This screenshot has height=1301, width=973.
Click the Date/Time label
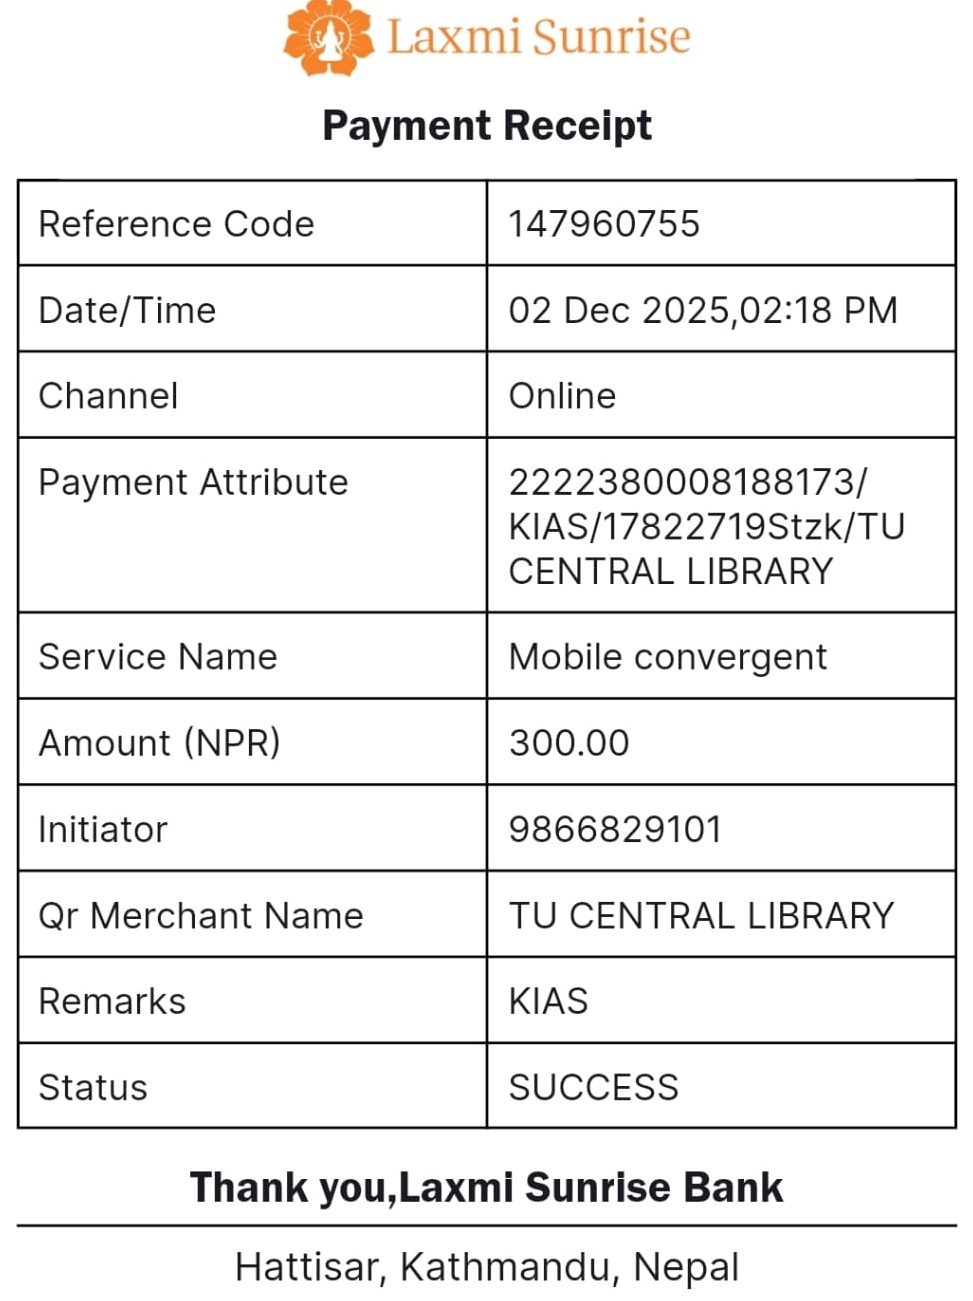pyautogui.click(x=127, y=310)
